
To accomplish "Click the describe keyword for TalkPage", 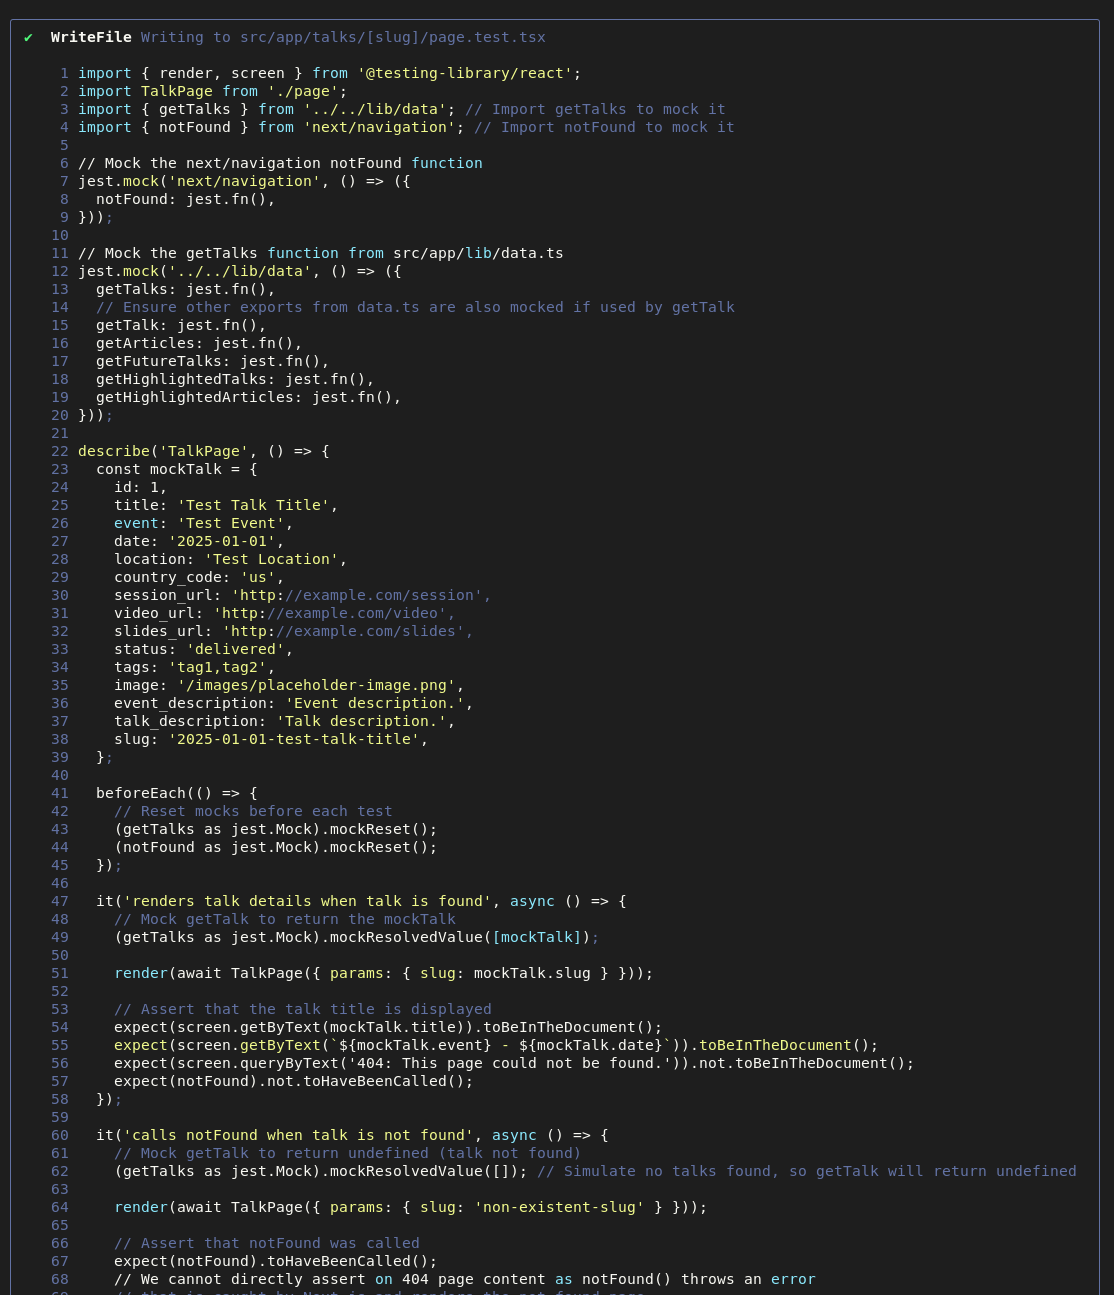I will pos(114,451).
